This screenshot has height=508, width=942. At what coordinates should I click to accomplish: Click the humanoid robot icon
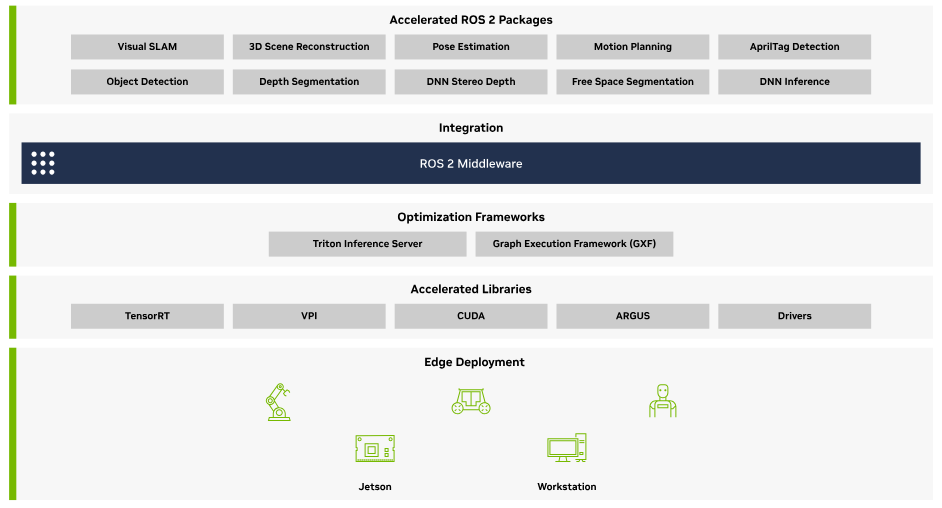point(663,401)
